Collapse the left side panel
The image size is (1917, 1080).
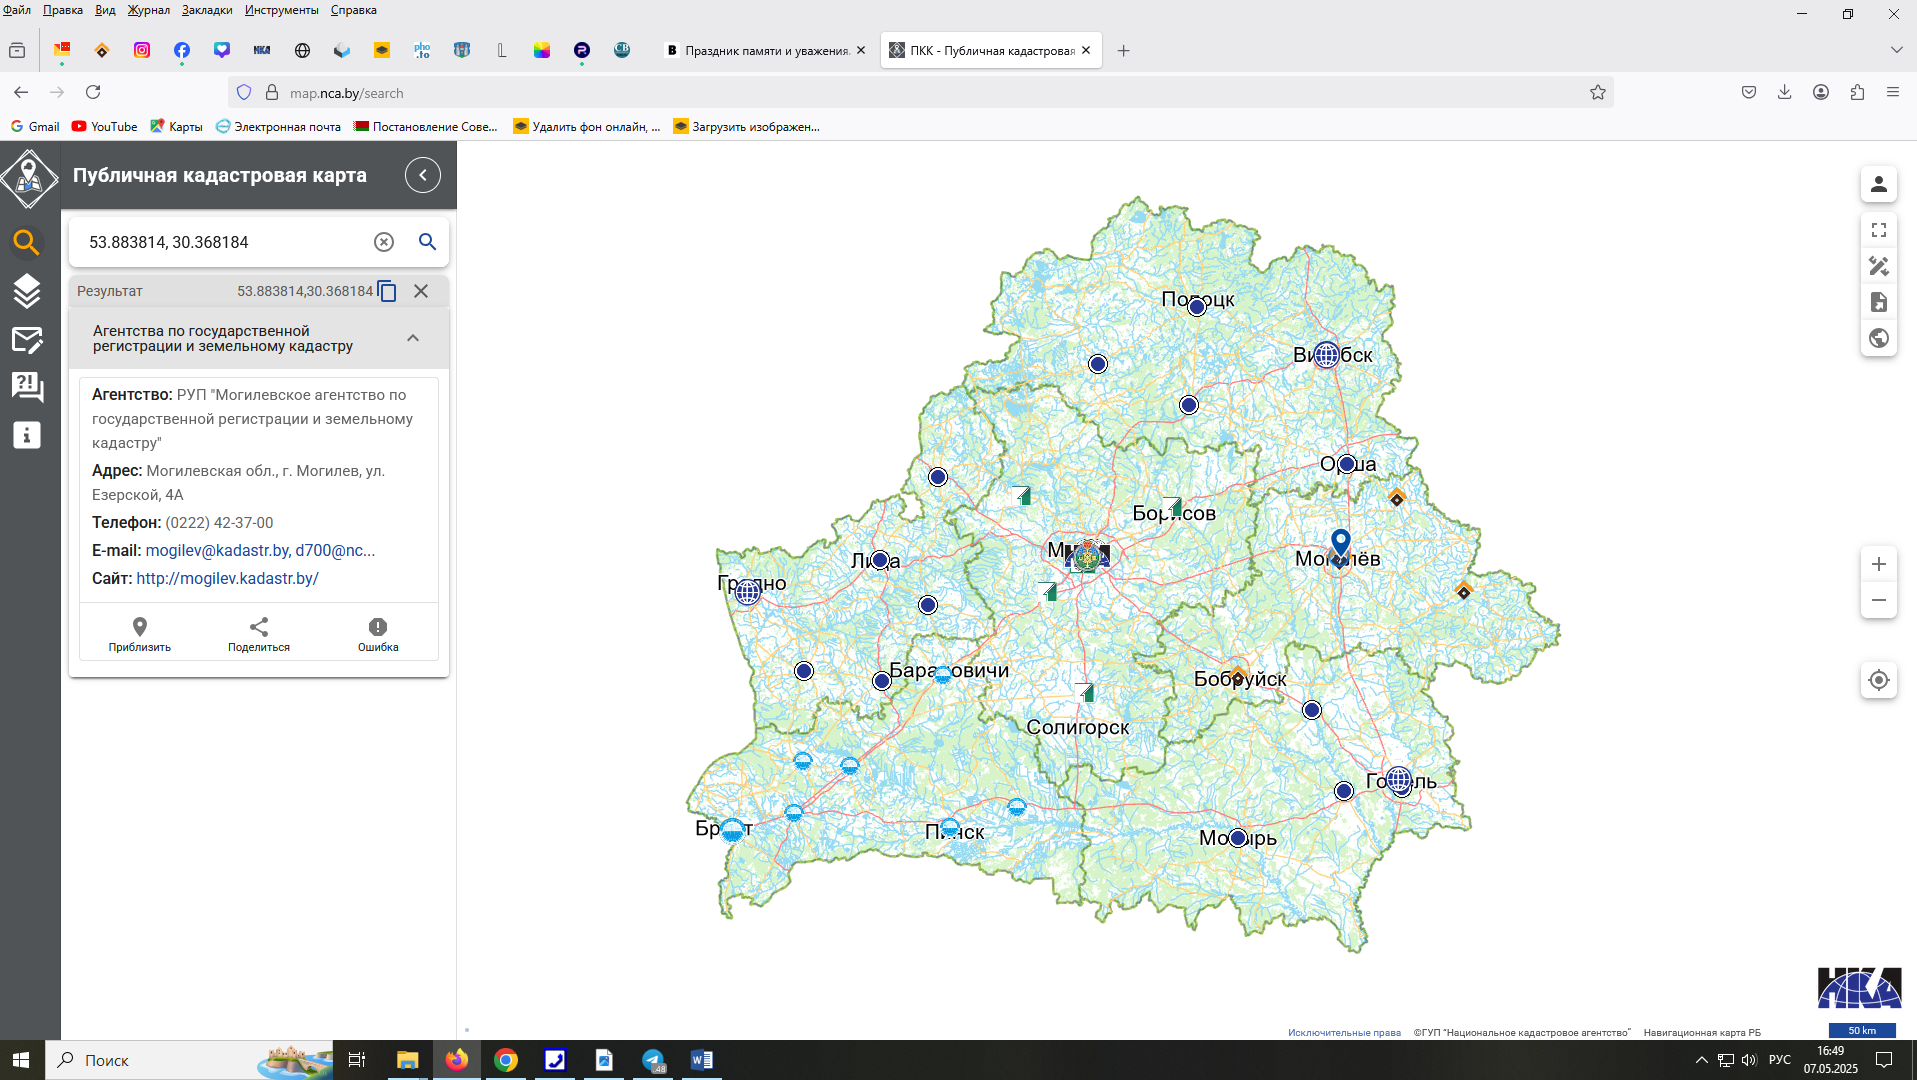pyautogui.click(x=423, y=175)
